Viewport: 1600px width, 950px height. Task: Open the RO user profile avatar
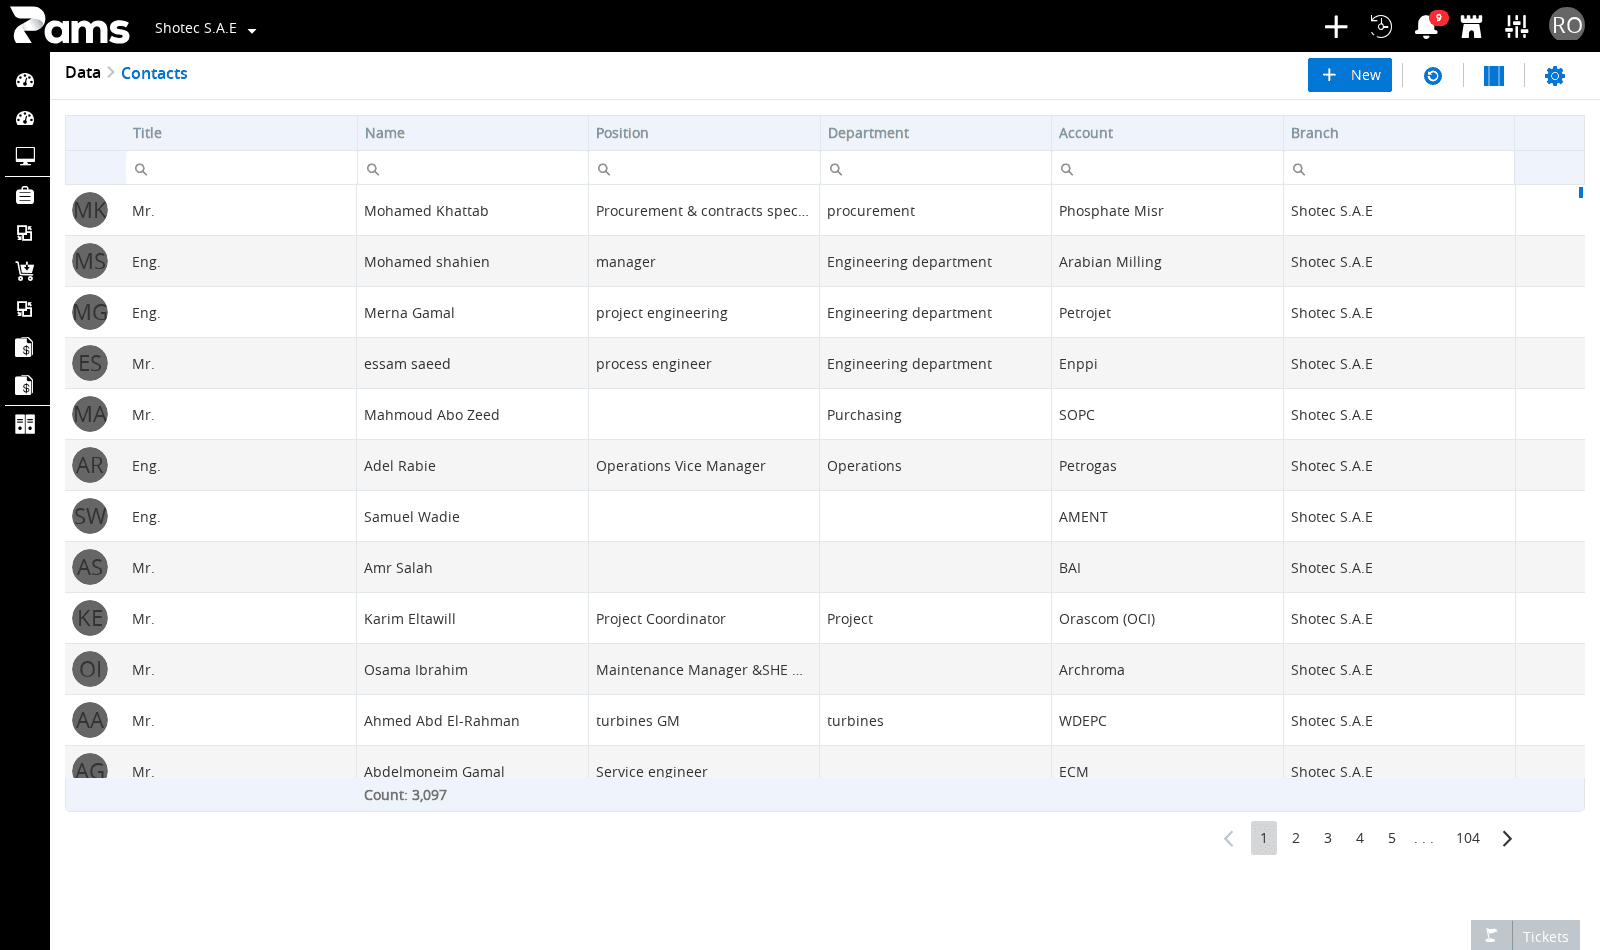pyautogui.click(x=1566, y=25)
